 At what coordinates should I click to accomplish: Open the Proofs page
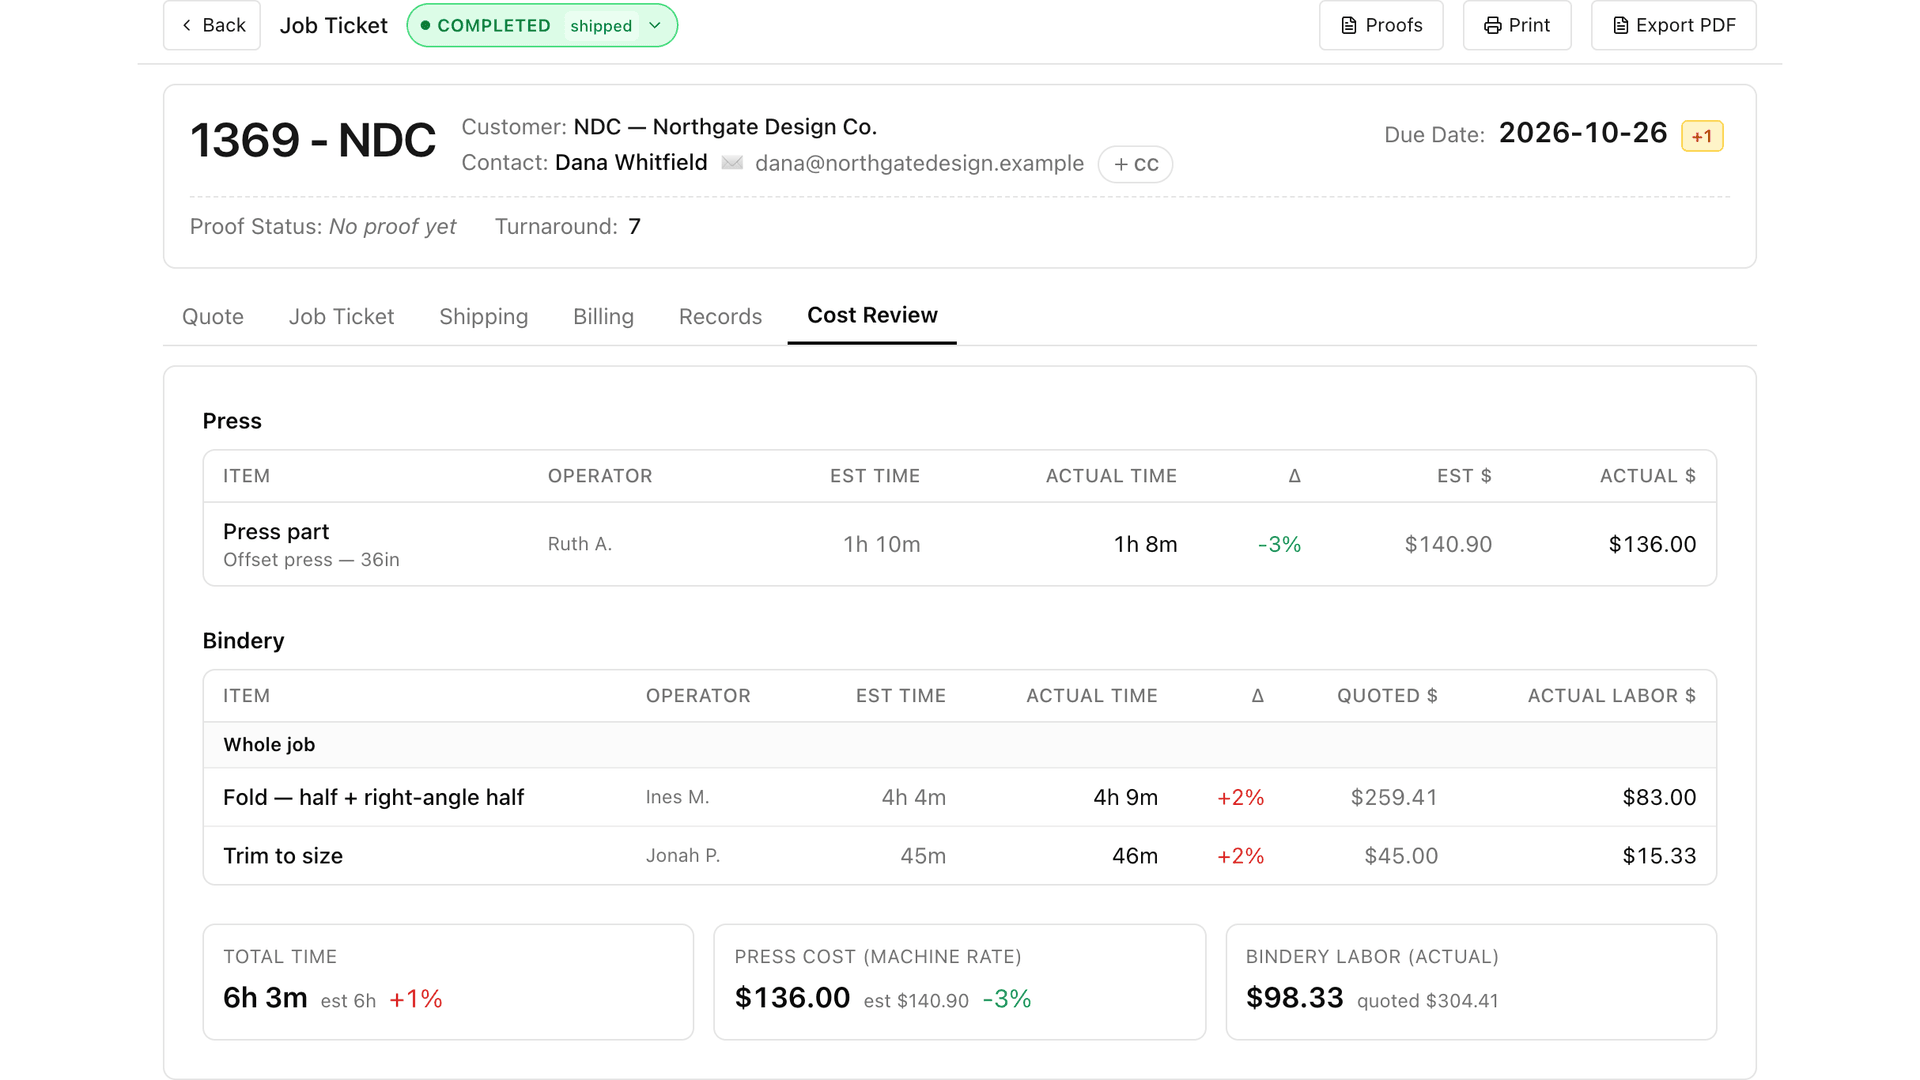pyautogui.click(x=1381, y=25)
